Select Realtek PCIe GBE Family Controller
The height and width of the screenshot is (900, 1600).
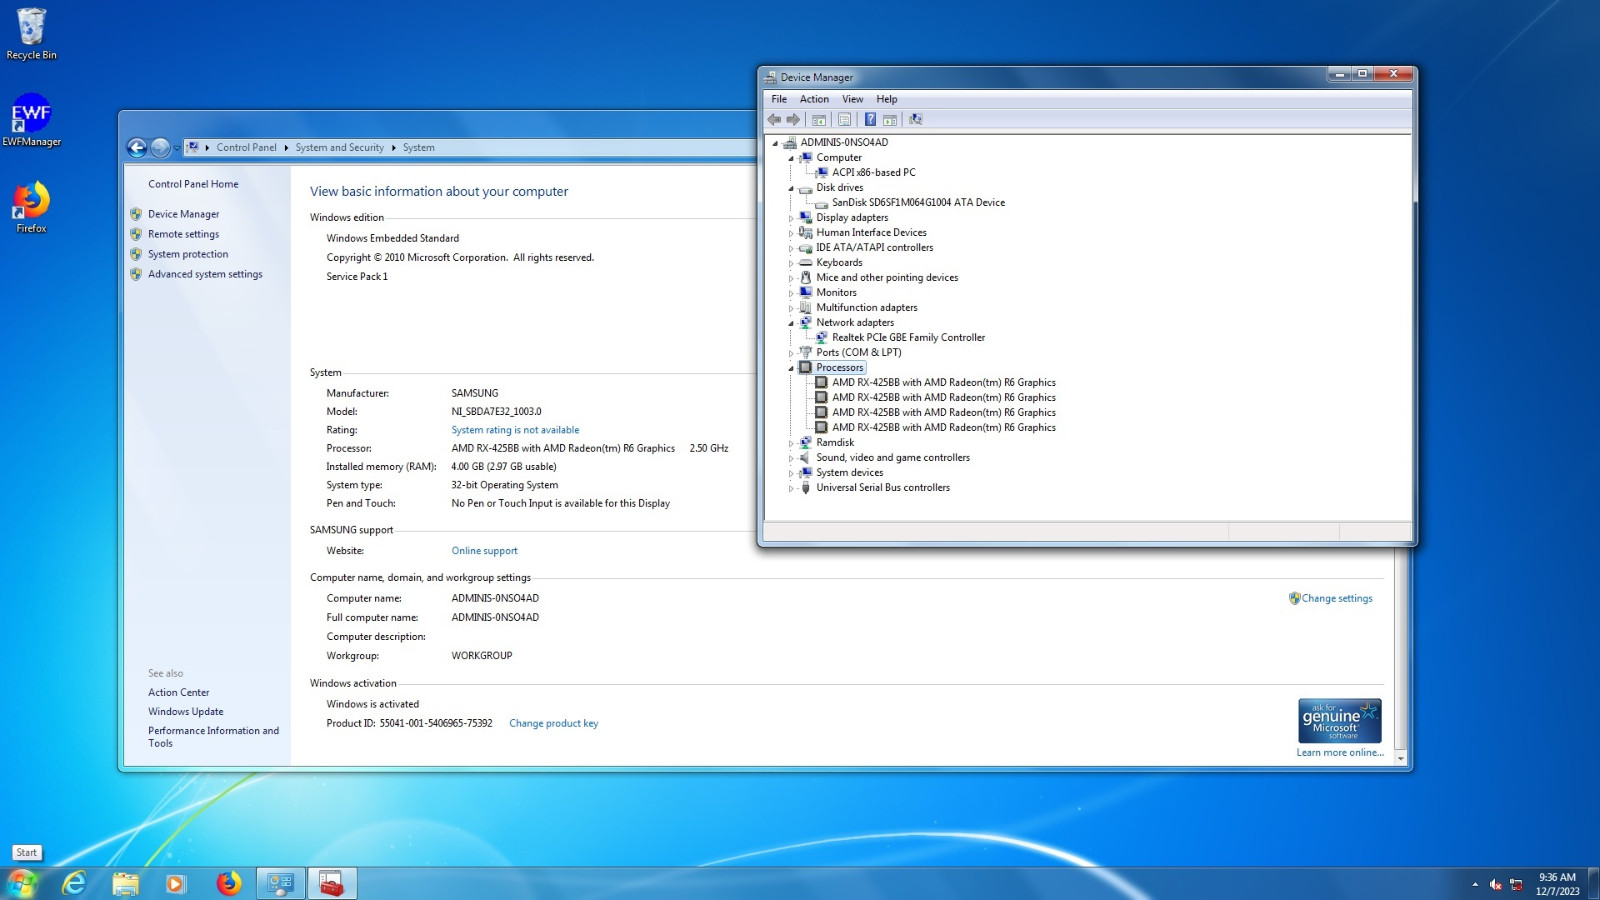pyautogui.click(x=908, y=338)
